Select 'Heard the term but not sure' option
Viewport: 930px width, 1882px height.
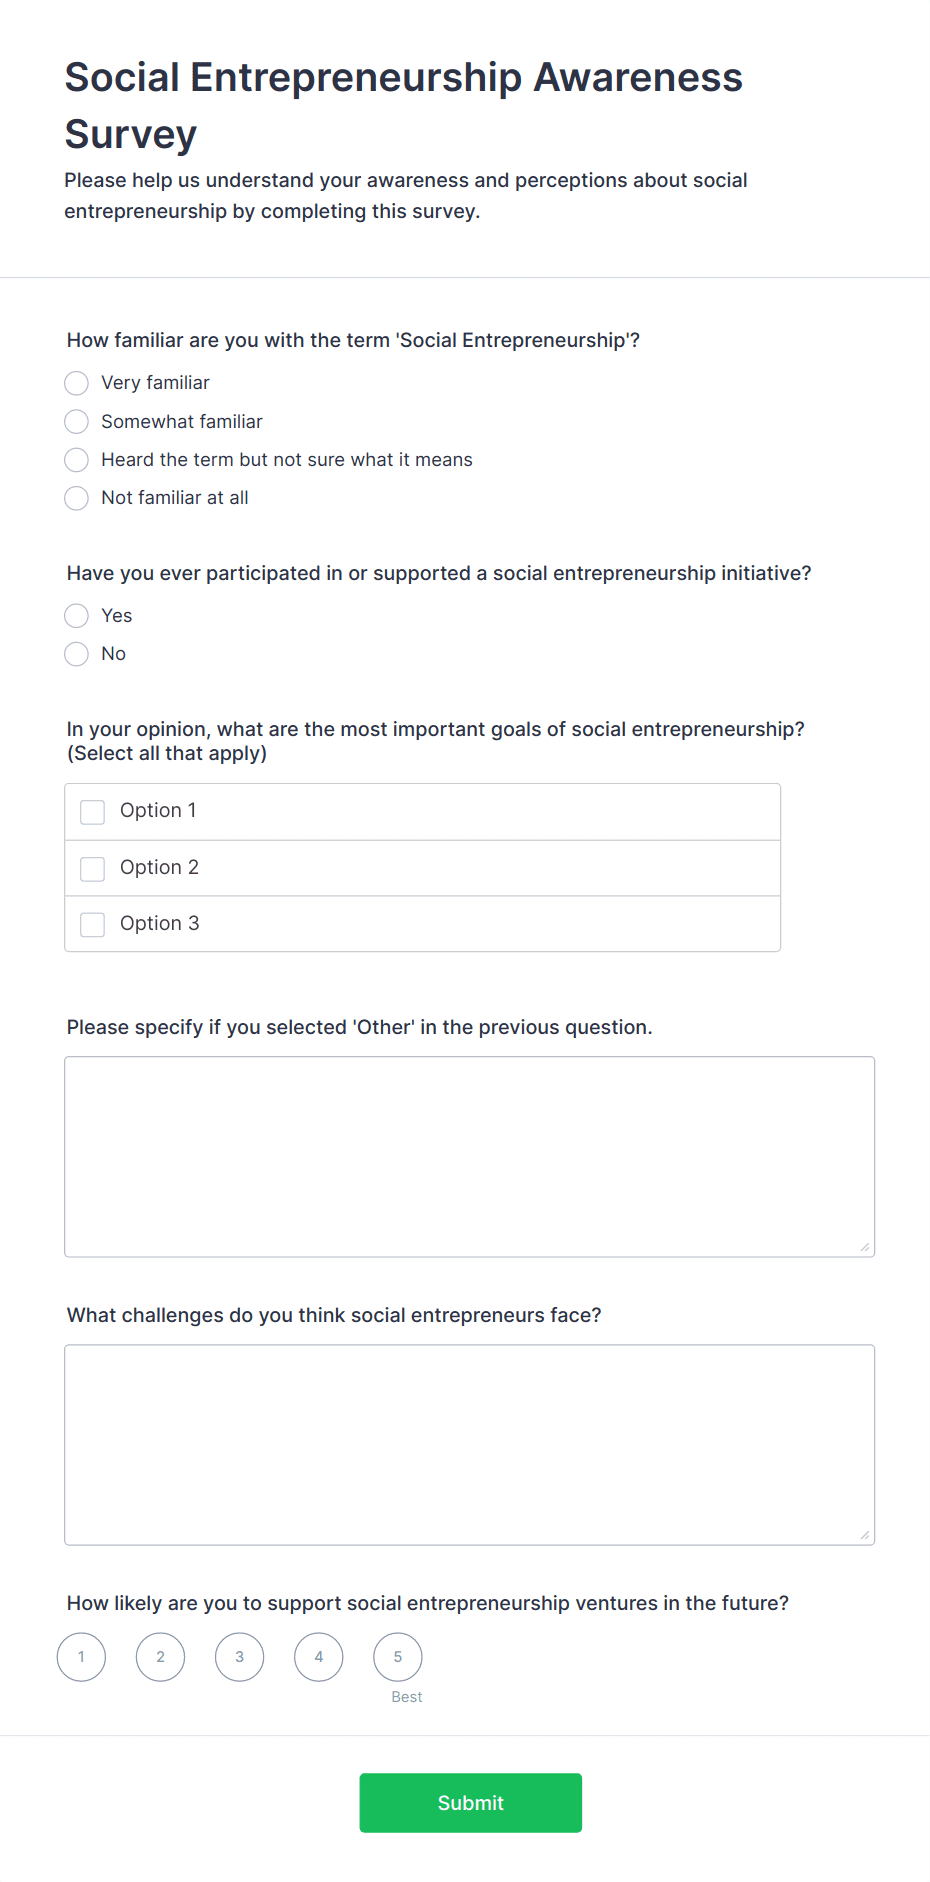click(77, 460)
